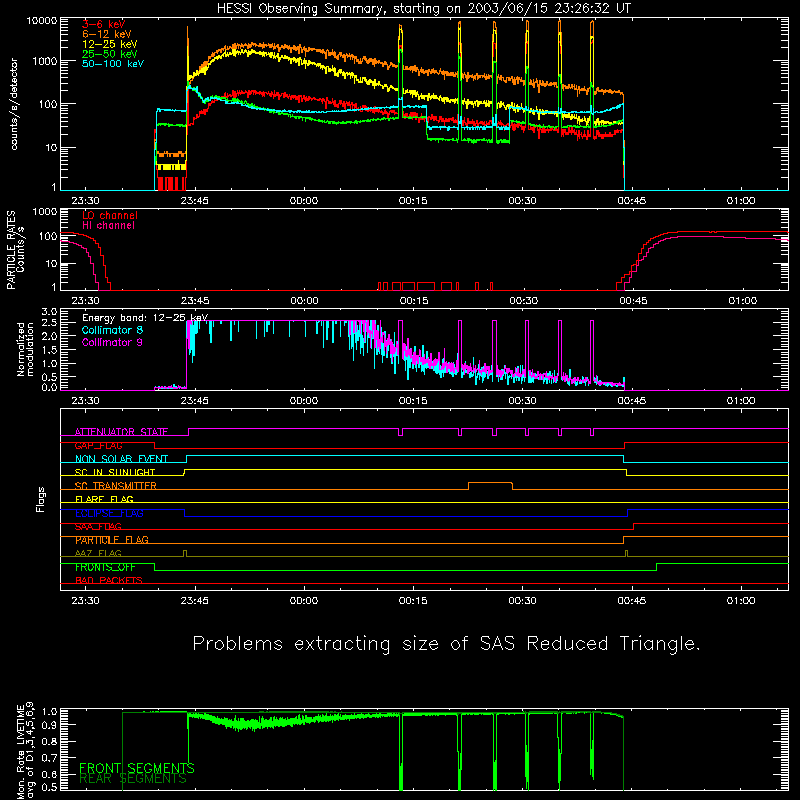The height and width of the screenshot is (800, 800).
Task: Select the 3-6 keV legend label
Action: (103, 24)
